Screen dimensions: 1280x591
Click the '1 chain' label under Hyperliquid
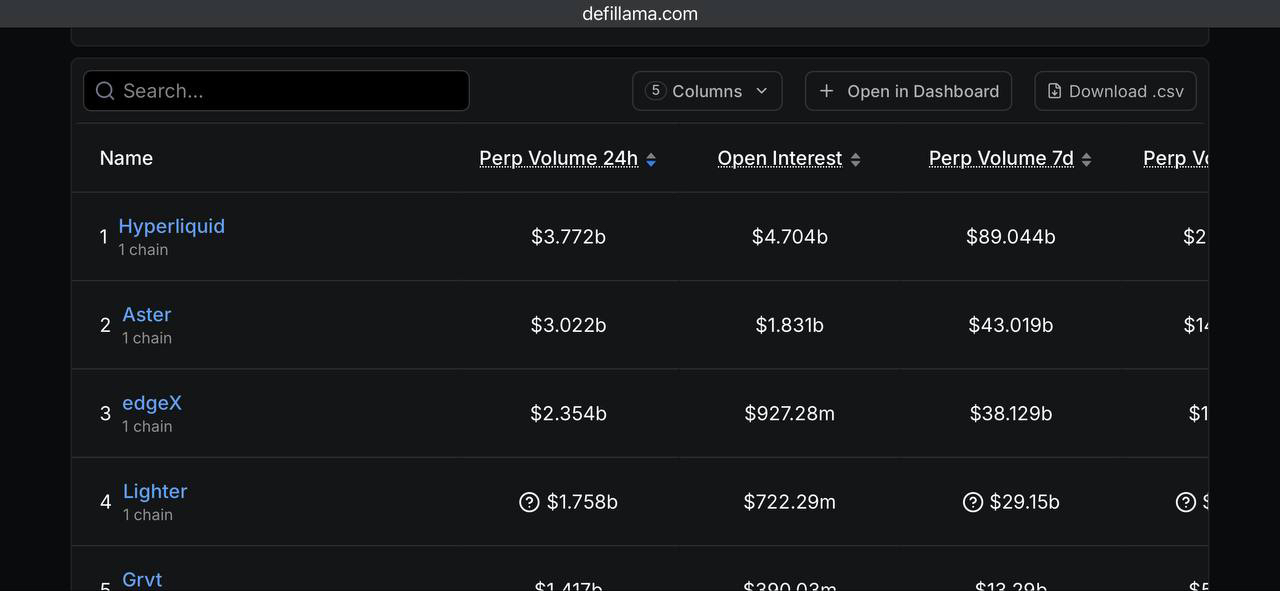click(143, 250)
